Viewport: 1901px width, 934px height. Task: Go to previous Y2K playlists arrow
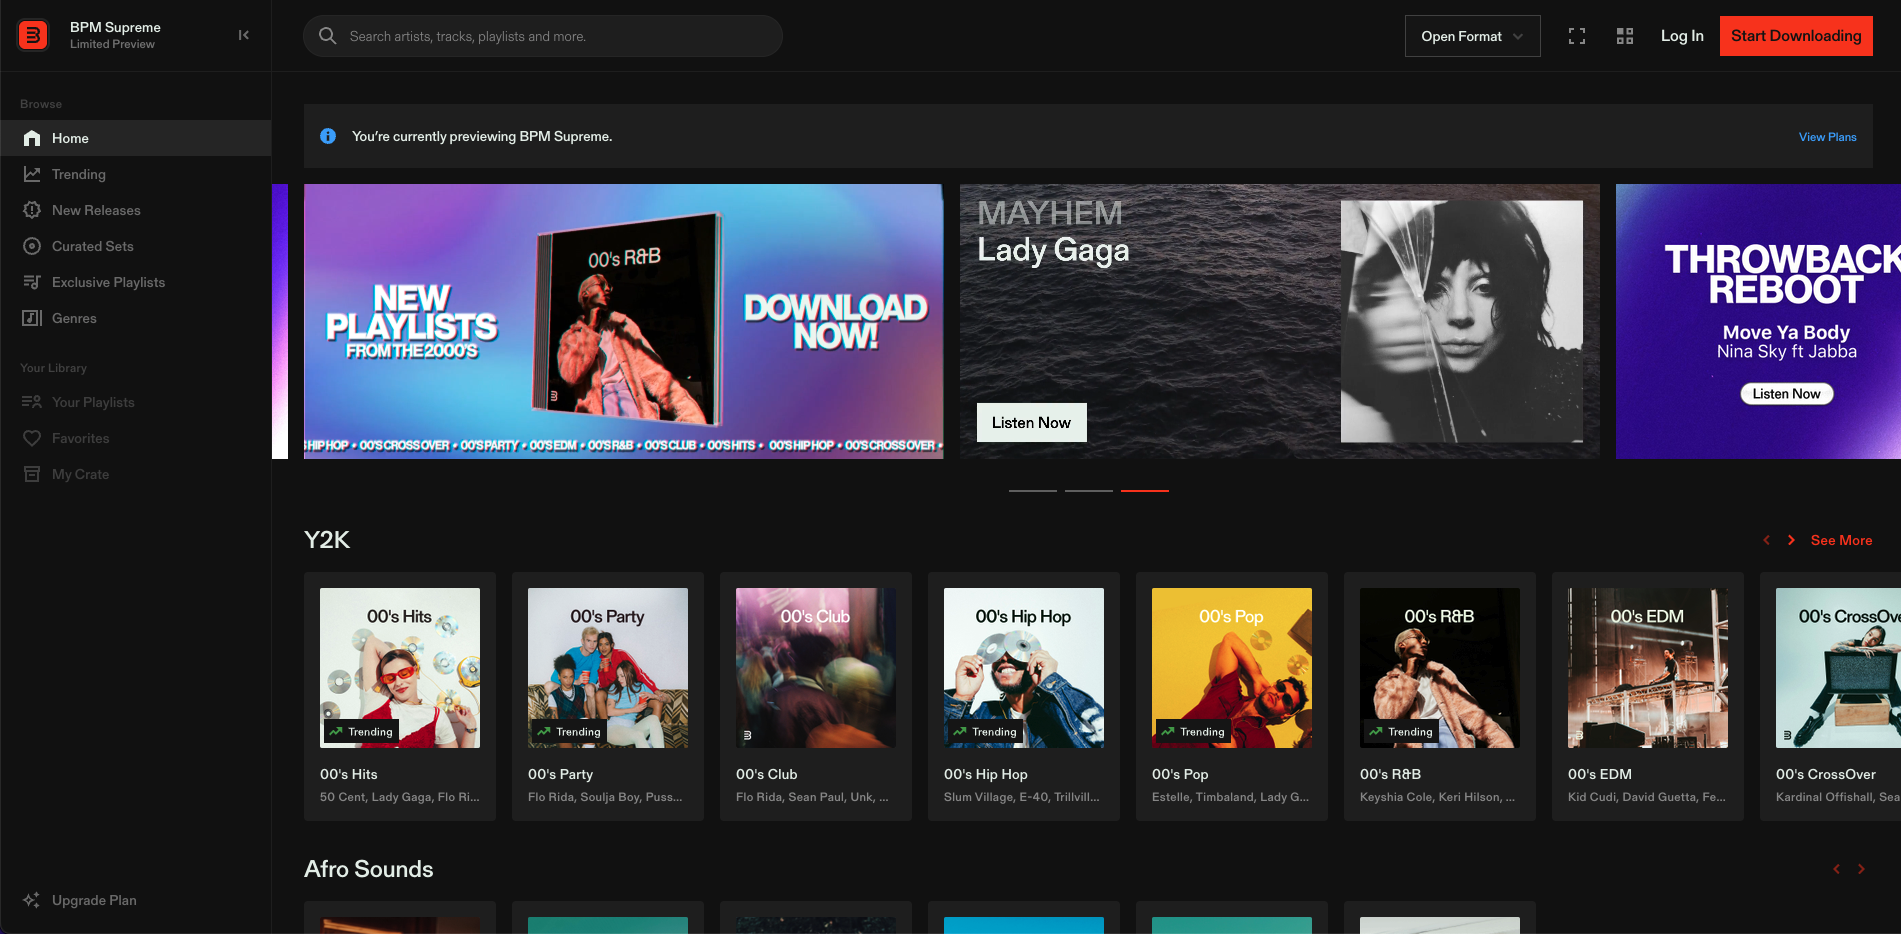click(x=1767, y=540)
